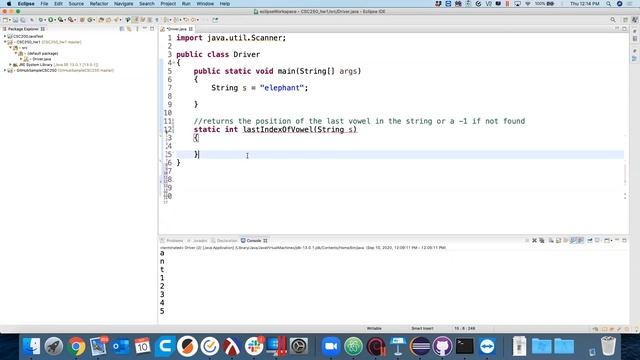Screen dimensions: 640x360
Task: Click the Coverage launch toolbar icon
Action: [x=60, y=20]
